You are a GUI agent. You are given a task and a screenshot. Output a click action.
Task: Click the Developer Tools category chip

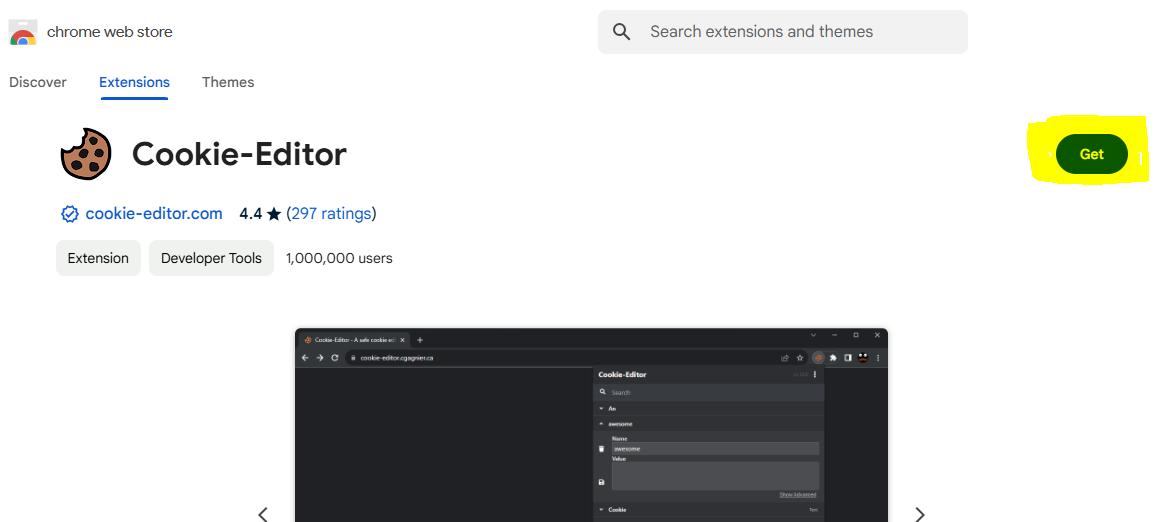pos(211,258)
